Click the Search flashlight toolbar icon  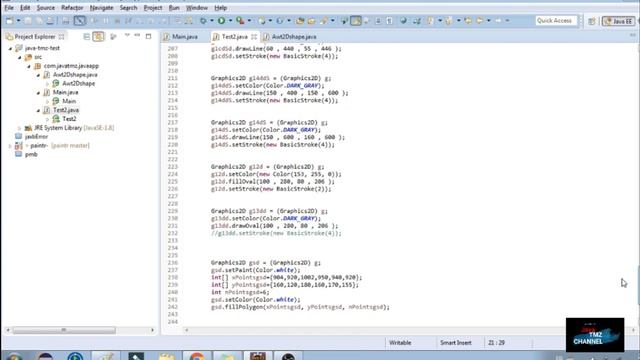point(324,20)
